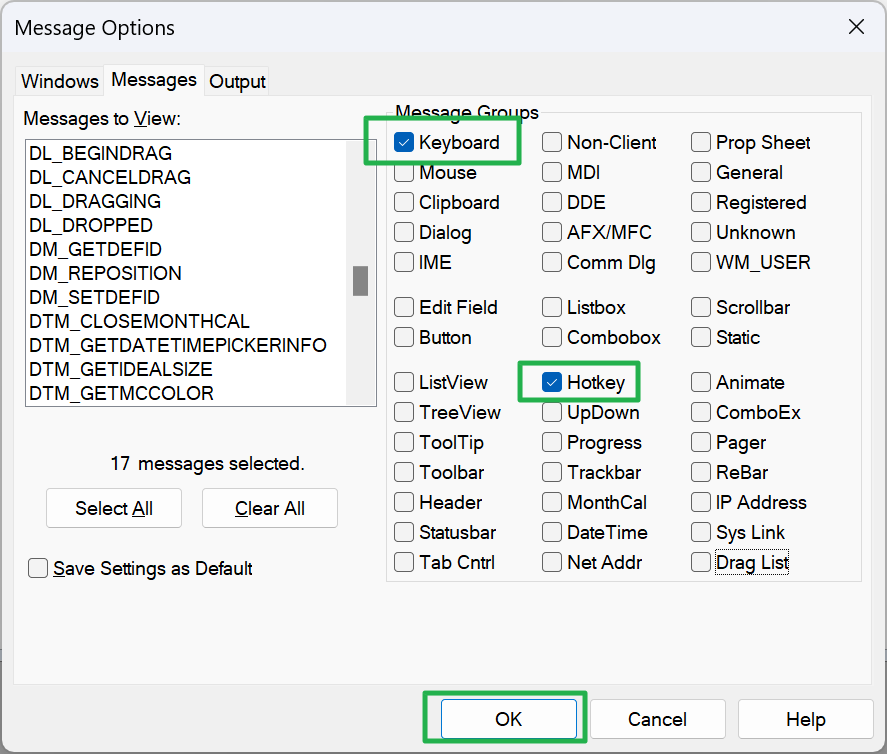Viewport: 887px width, 754px height.
Task: Check the DDE message group
Action: (x=551, y=202)
